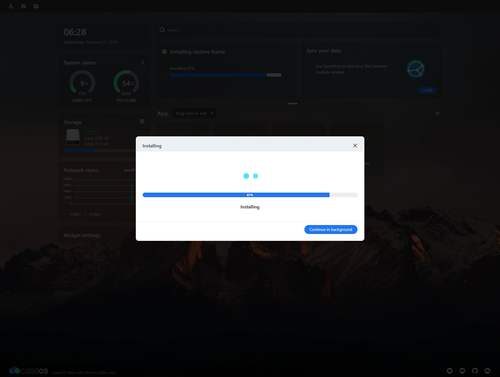This screenshot has width=500, height=377.
Task: Click the RAM 54% gauge
Action: (126, 83)
